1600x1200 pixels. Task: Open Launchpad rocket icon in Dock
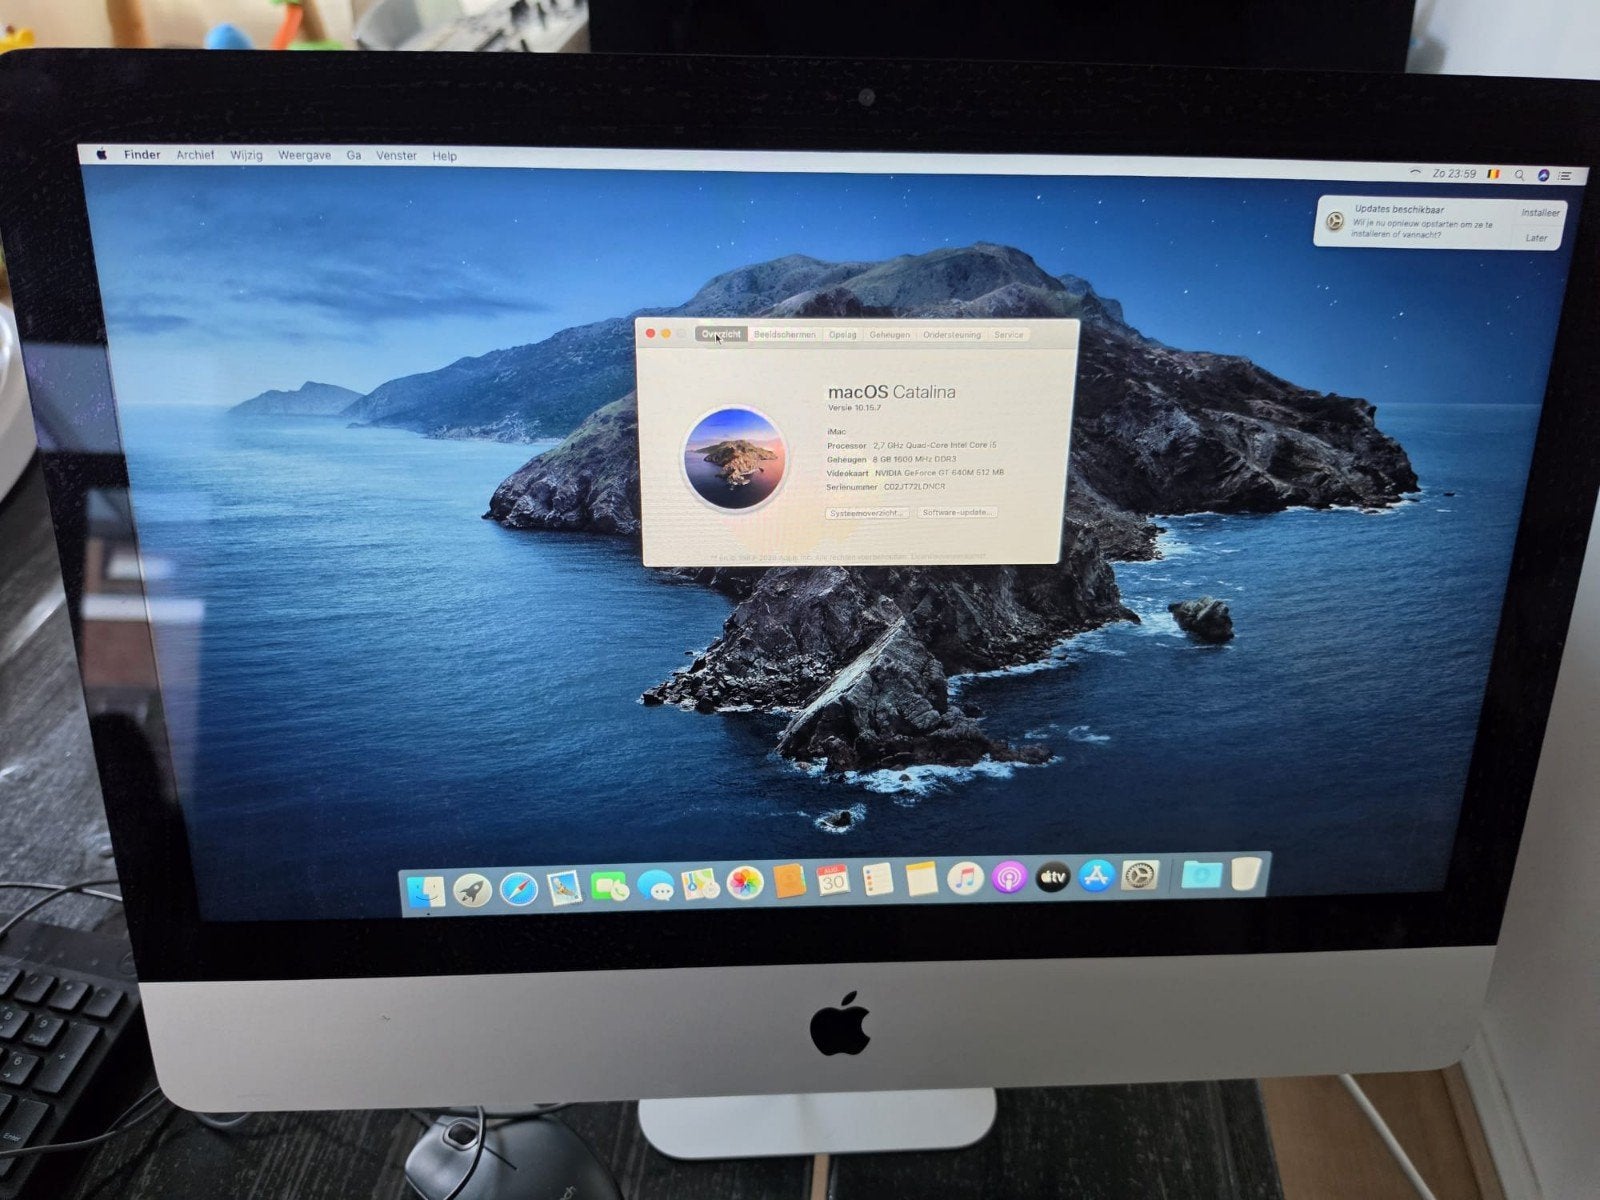point(471,889)
